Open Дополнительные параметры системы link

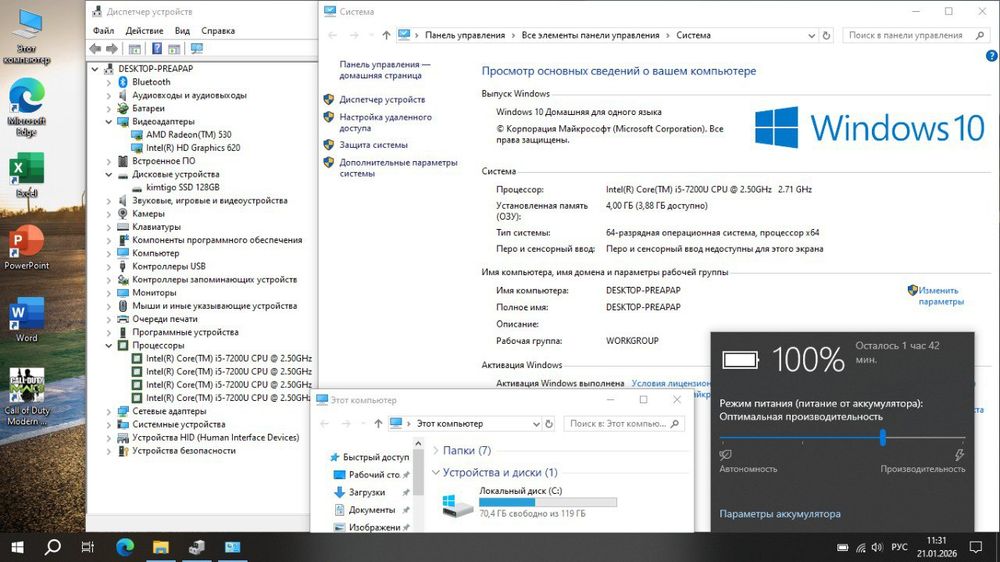click(x=398, y=168)
